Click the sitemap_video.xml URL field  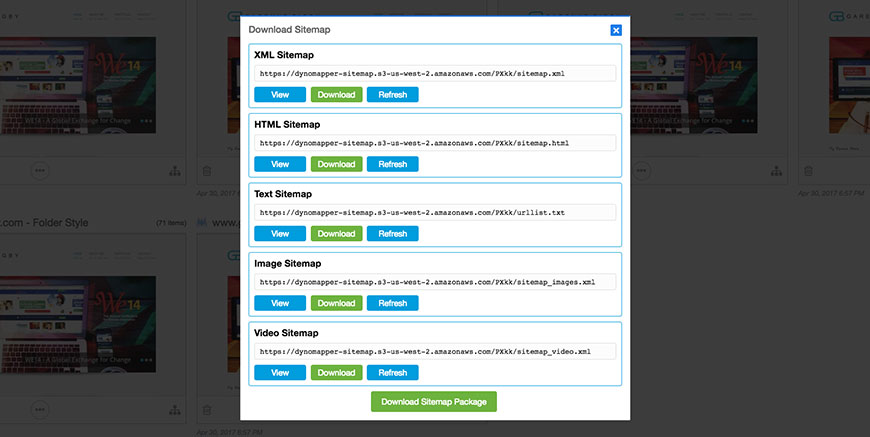[435, 351]
